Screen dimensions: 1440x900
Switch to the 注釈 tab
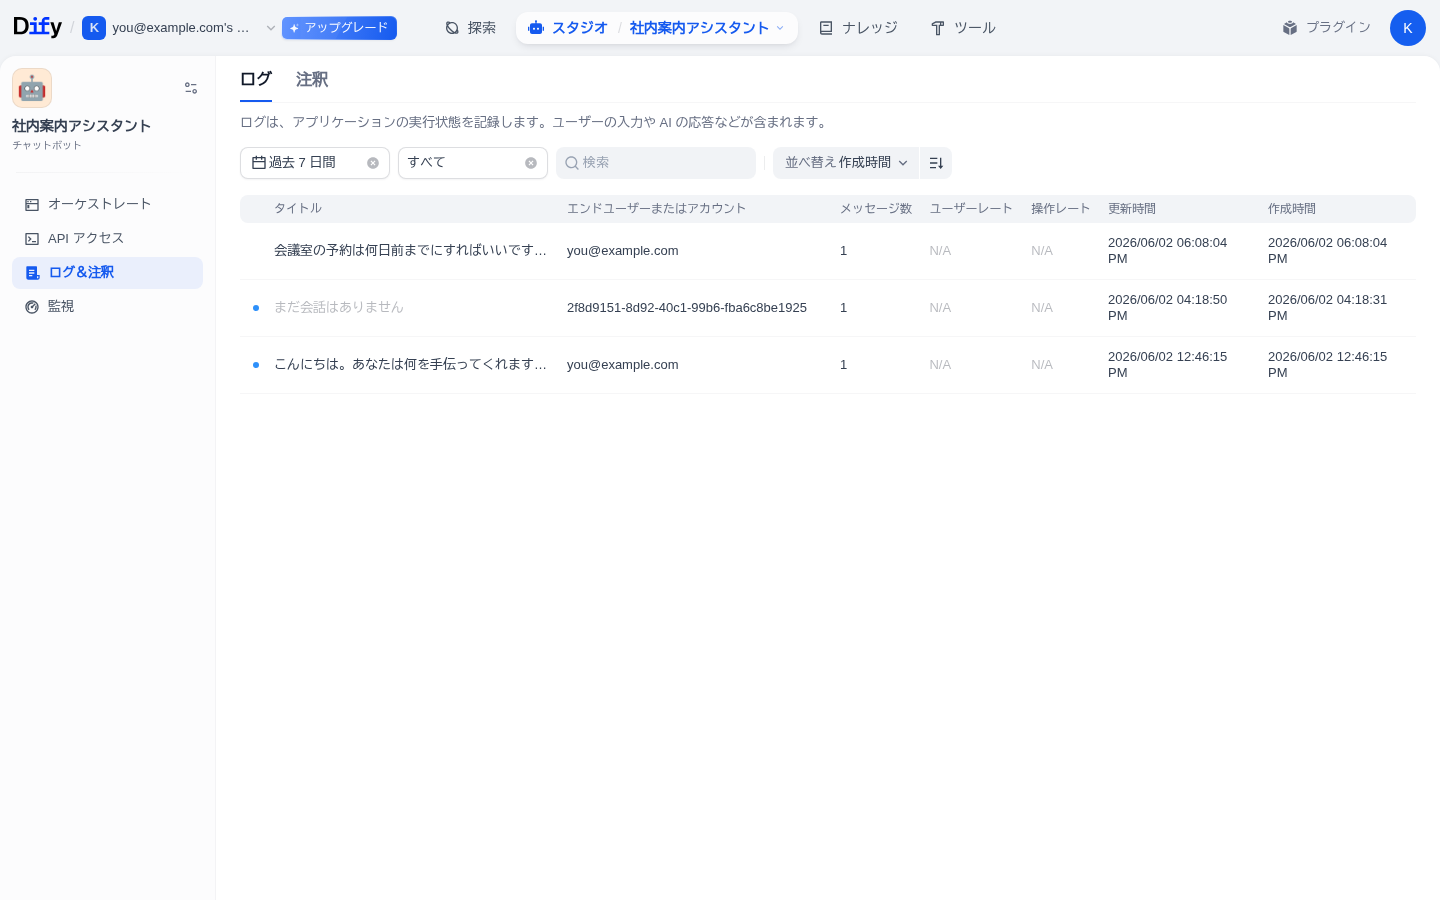[312, 80]
